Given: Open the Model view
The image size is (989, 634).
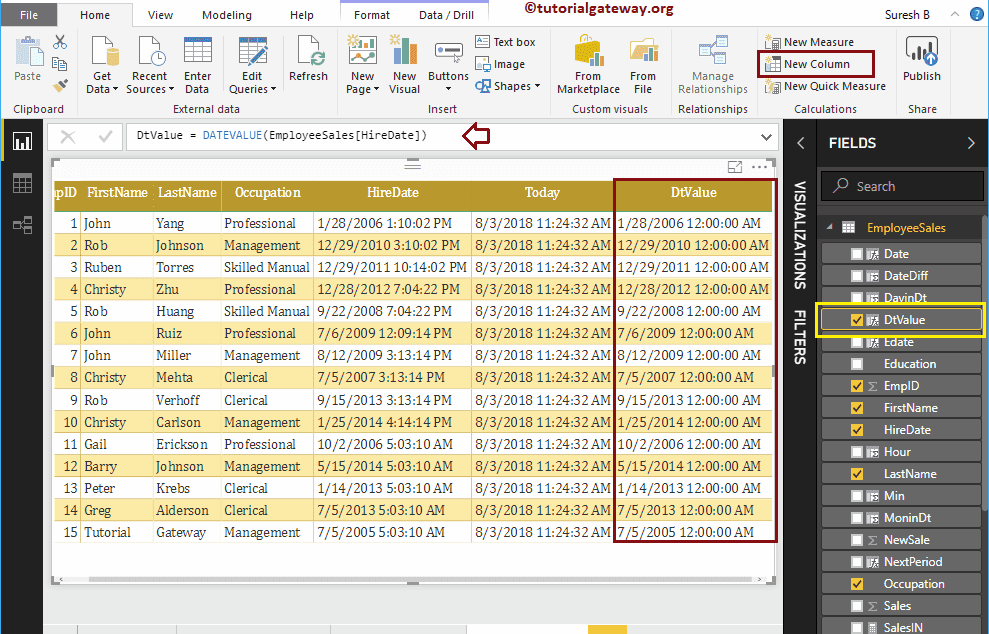Looking at the screenshot, I should 22,224.
